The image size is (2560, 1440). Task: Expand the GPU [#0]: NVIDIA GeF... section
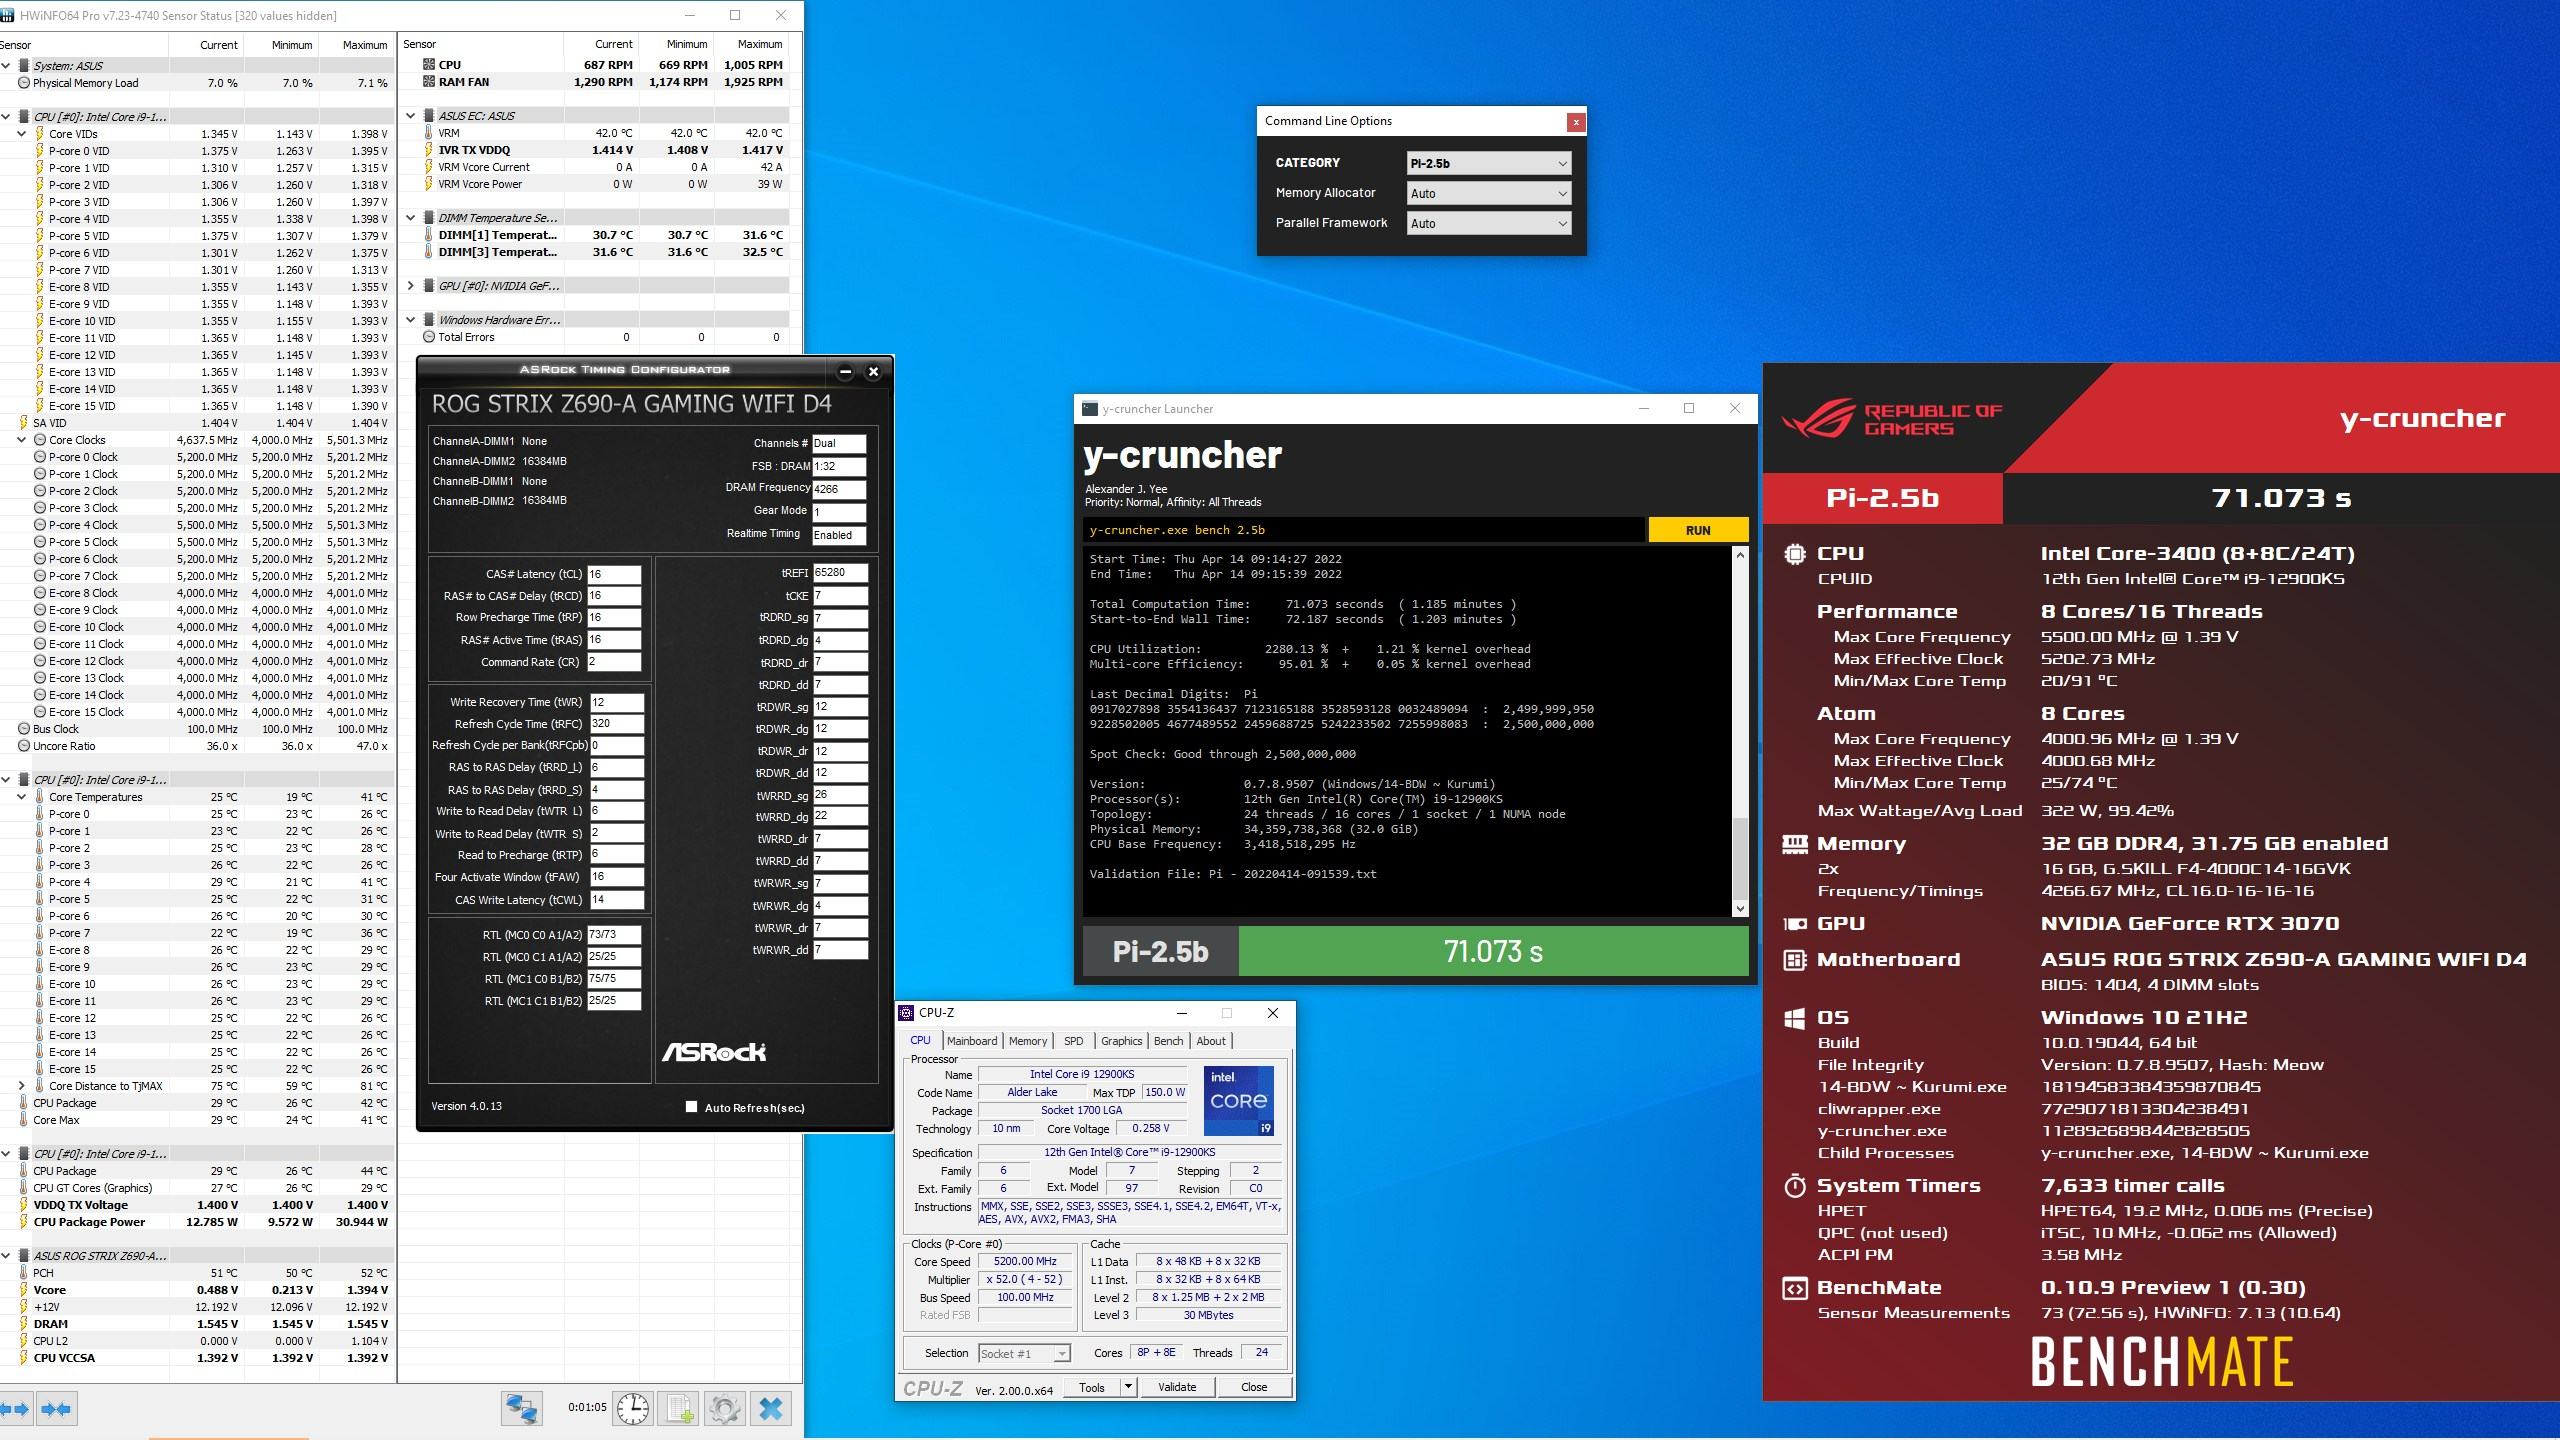pyautogui.click(x=411, y=286)
